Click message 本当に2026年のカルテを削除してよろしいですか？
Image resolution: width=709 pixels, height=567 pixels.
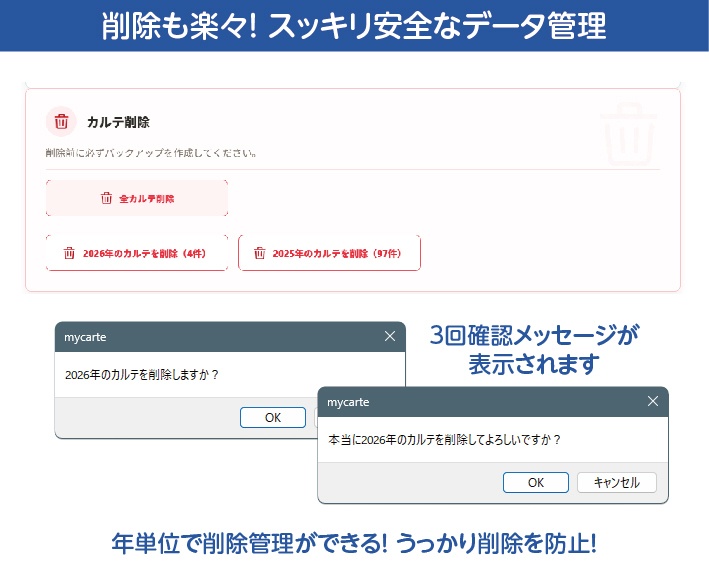coord(444,439)
